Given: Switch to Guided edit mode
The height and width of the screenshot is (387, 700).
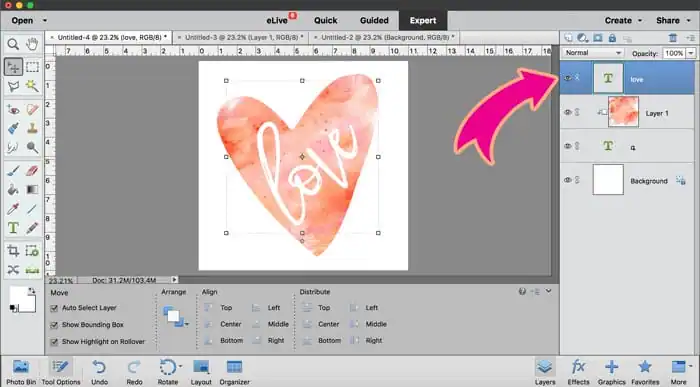Looking at the screenshot, I should (x=374, y=21).
